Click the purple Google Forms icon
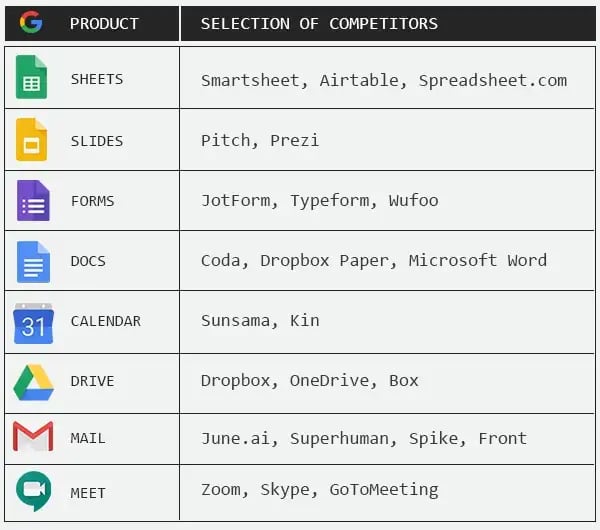 pos(33,201)
